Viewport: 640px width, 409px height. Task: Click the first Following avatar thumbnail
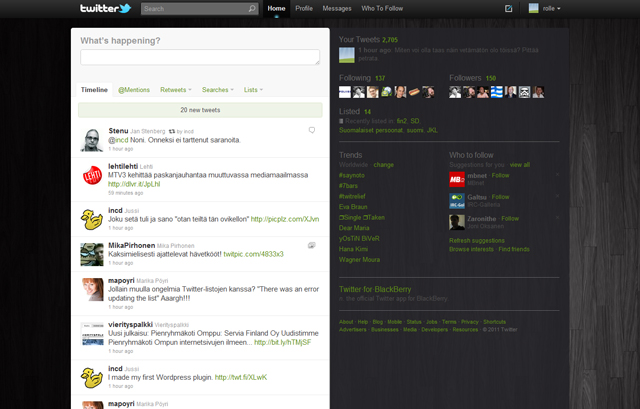(x=345, y=92)
